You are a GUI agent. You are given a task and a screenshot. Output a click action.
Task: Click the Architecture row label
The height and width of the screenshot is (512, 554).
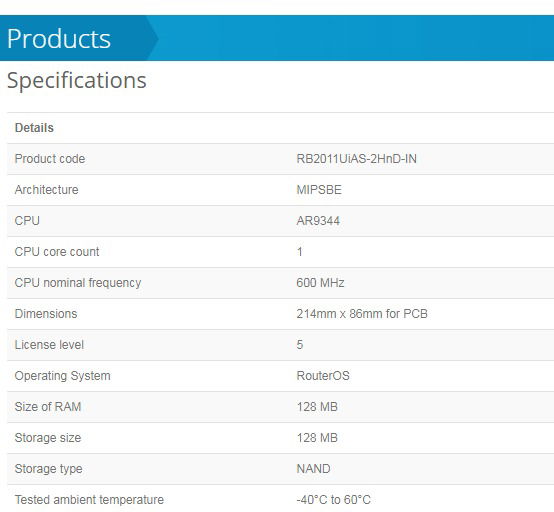(x=46, y=190)
